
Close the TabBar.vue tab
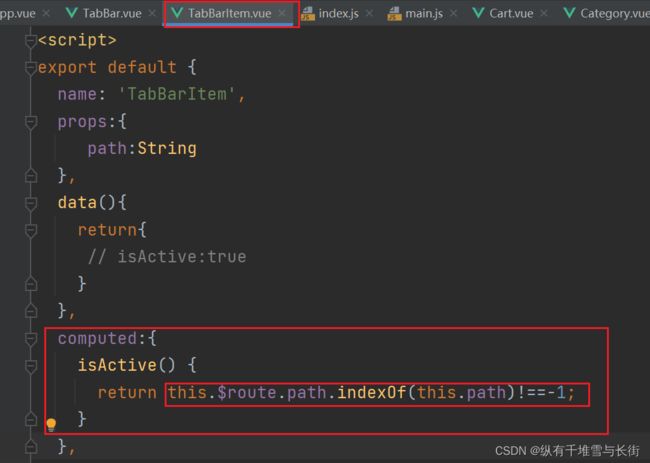click(152, 13)
